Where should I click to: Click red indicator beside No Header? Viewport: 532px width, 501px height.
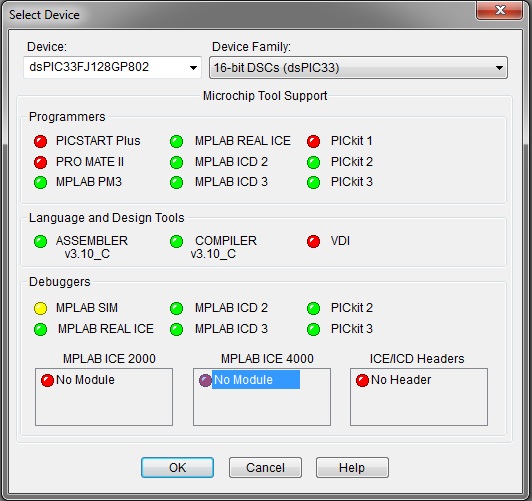pyautogui.click(x=362, y=380)
